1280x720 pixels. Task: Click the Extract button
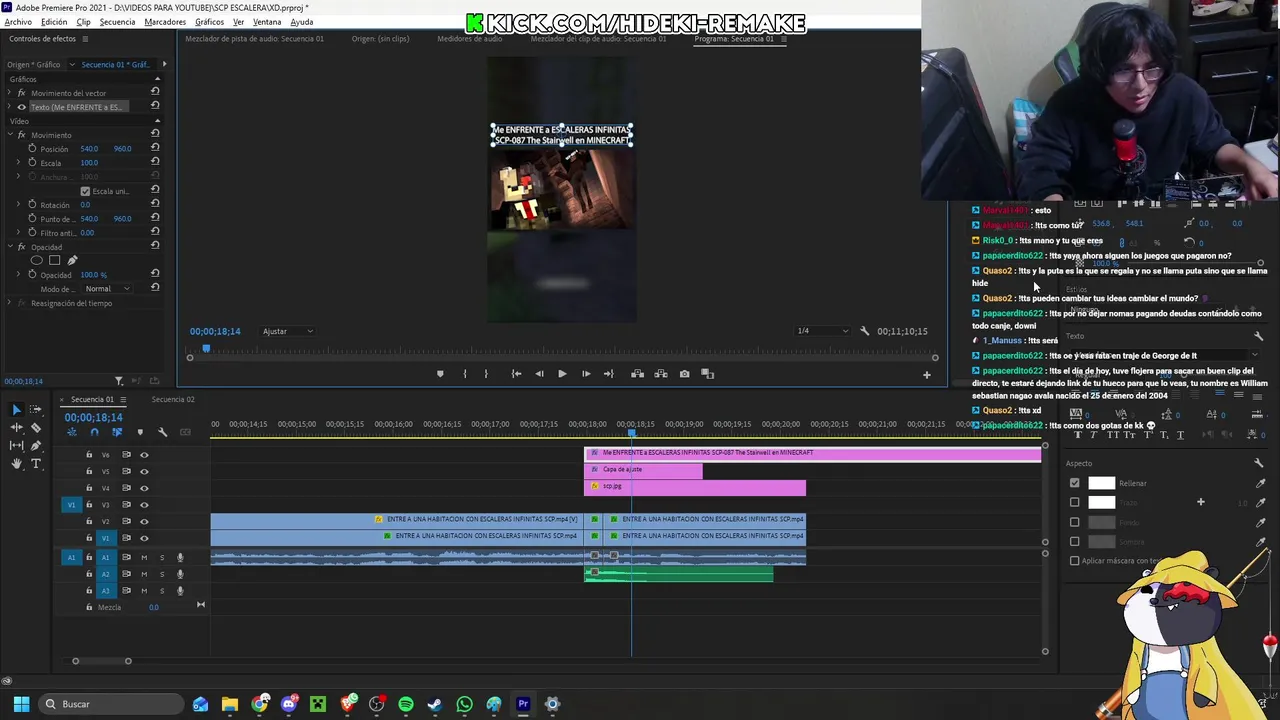coord(661,374)
